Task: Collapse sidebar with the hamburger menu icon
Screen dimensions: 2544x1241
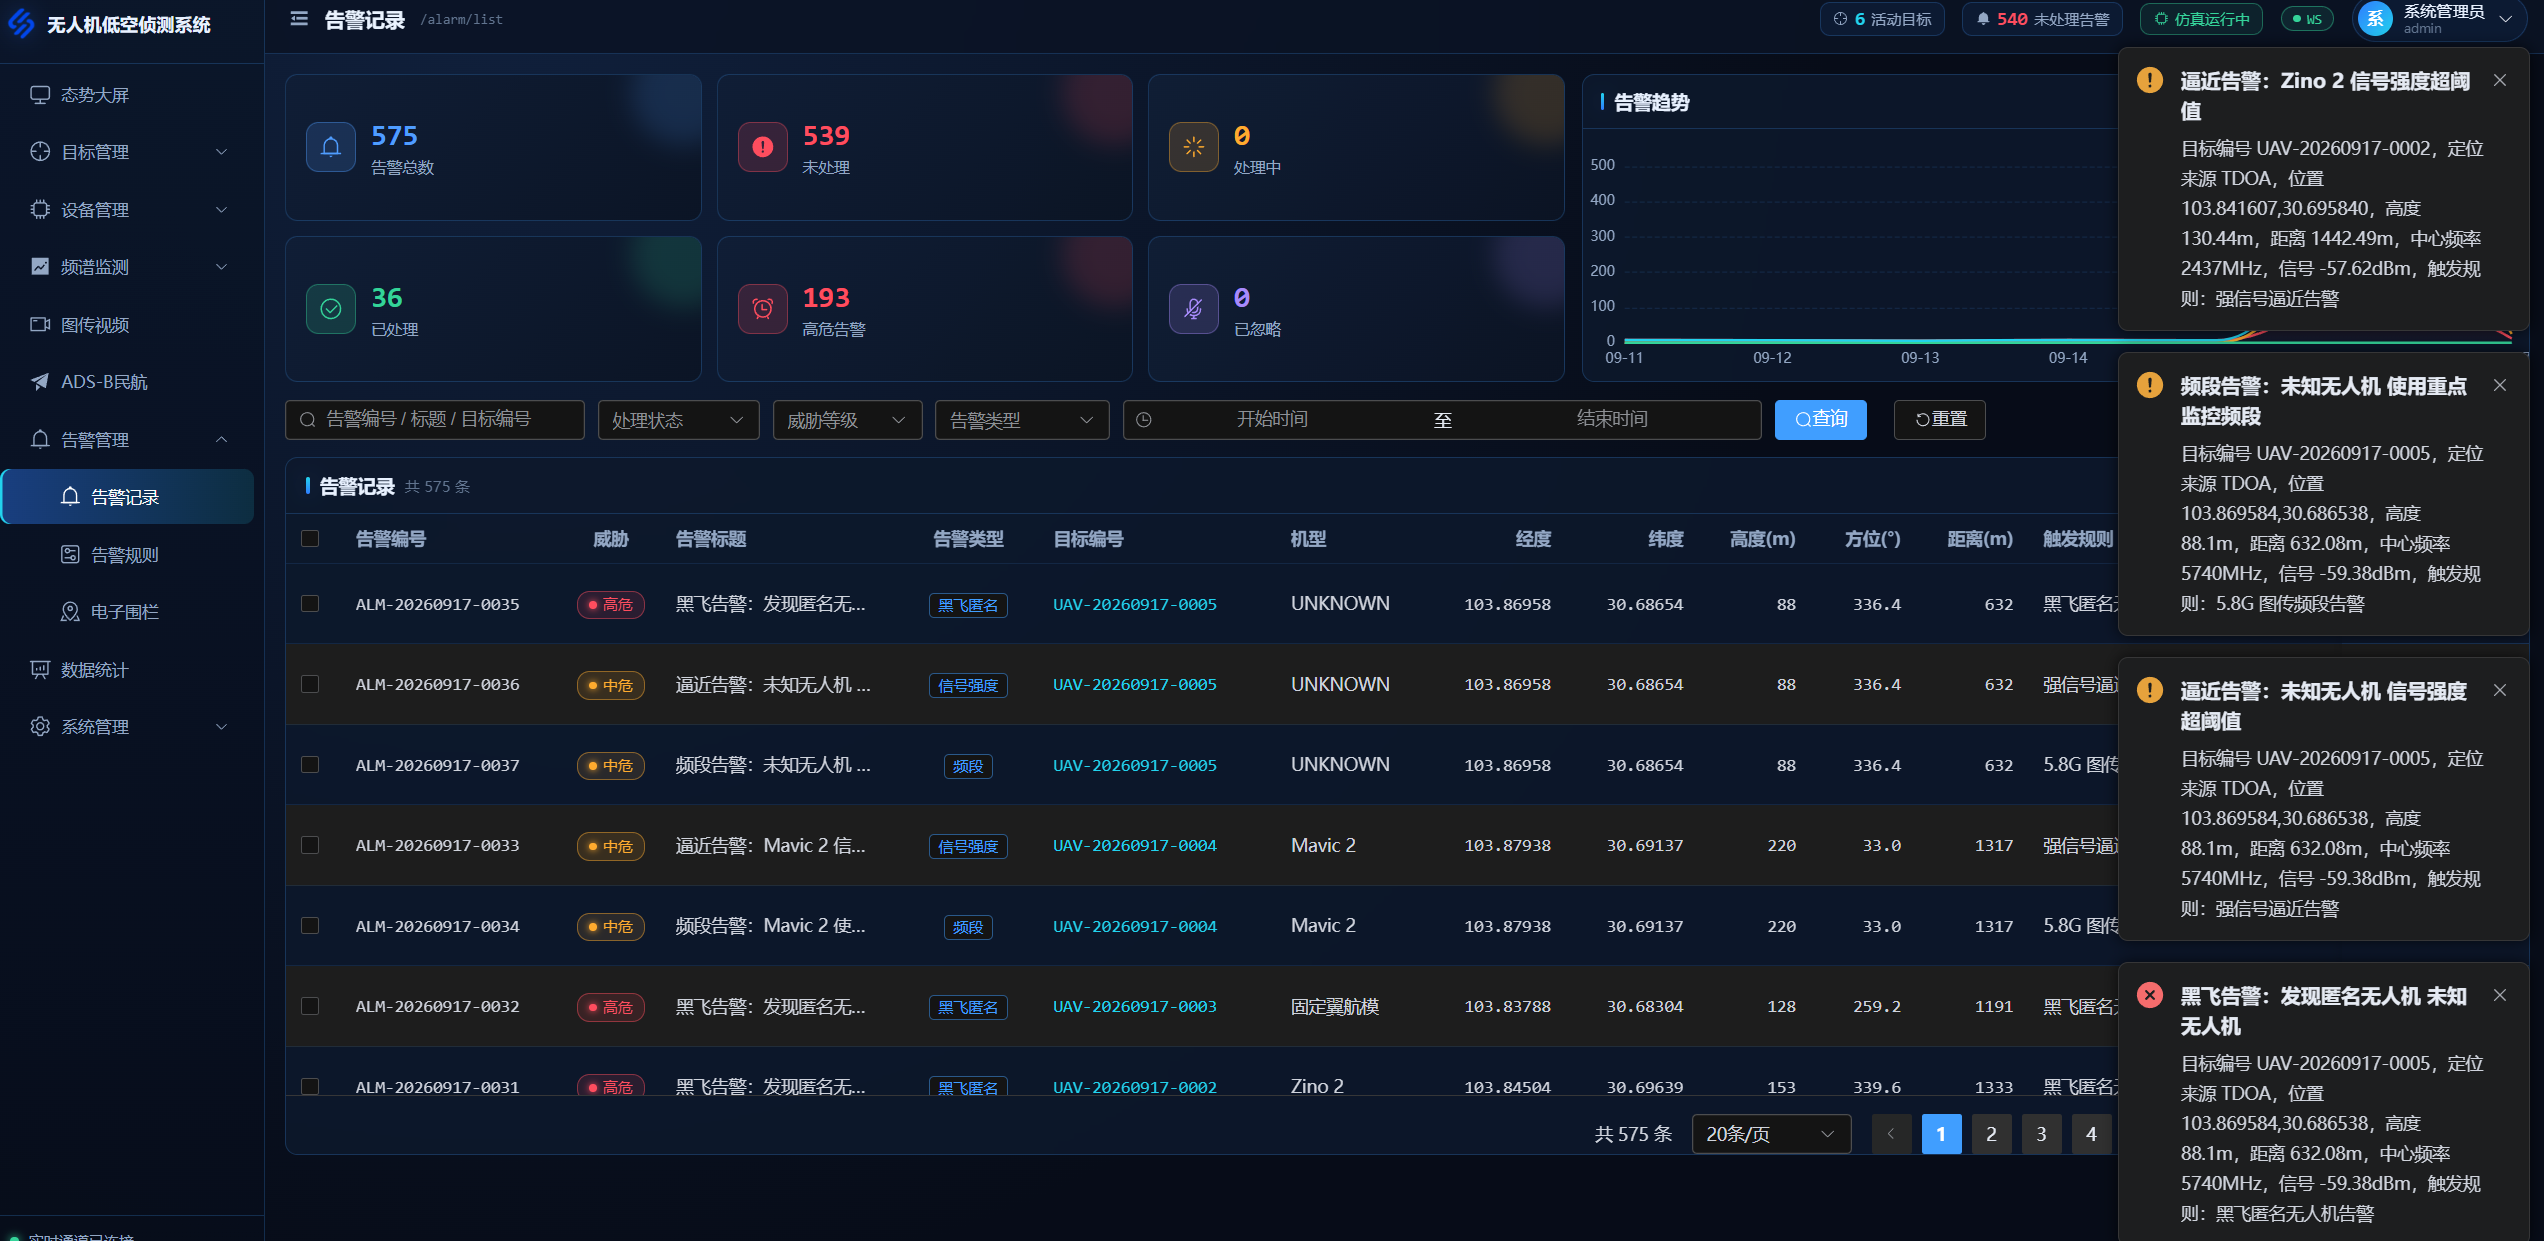Action: pos(298,19)
